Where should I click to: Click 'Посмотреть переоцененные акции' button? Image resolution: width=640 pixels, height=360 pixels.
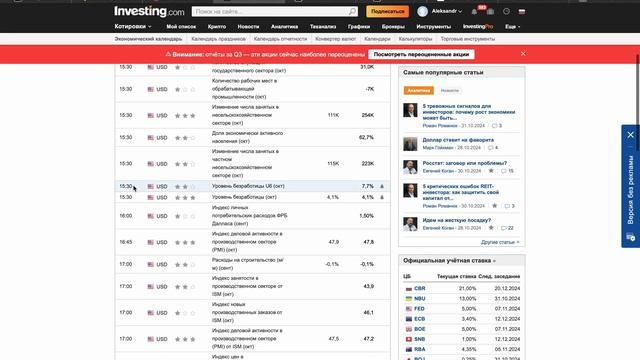421,54
